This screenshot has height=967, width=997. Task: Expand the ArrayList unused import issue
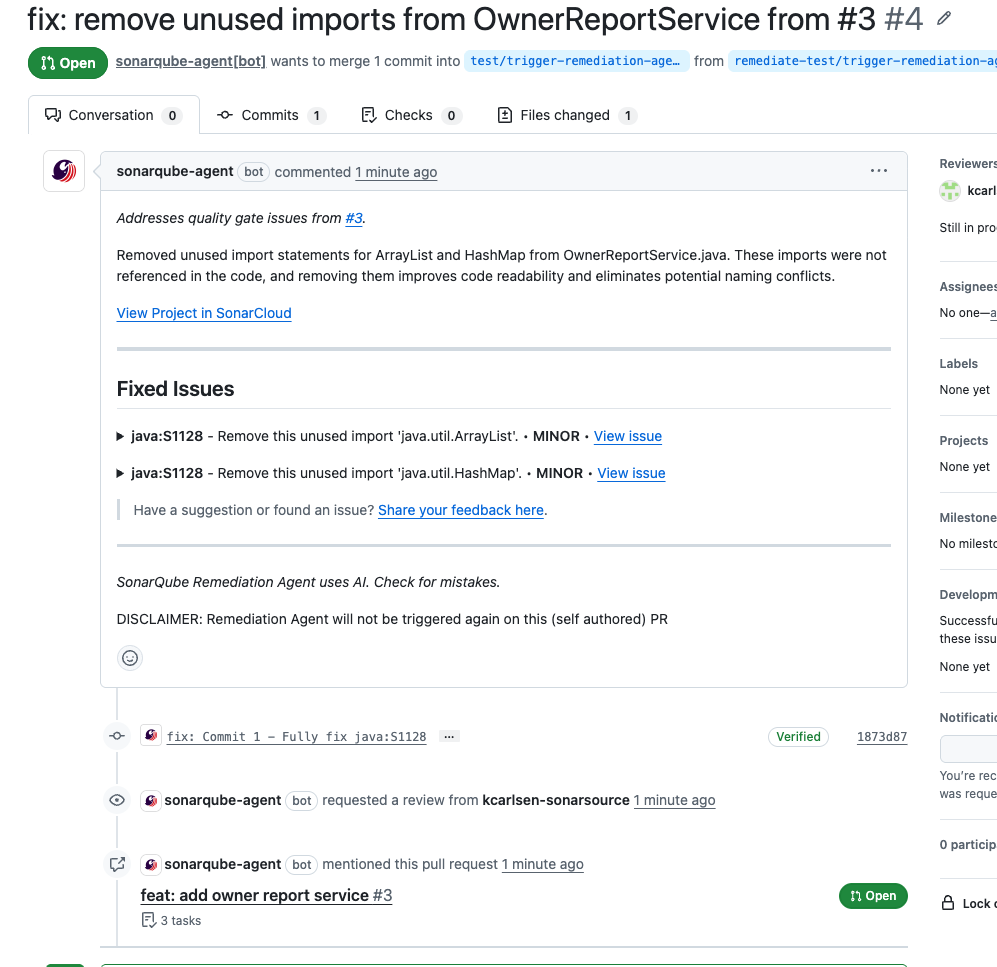click(x=122, y=436)
